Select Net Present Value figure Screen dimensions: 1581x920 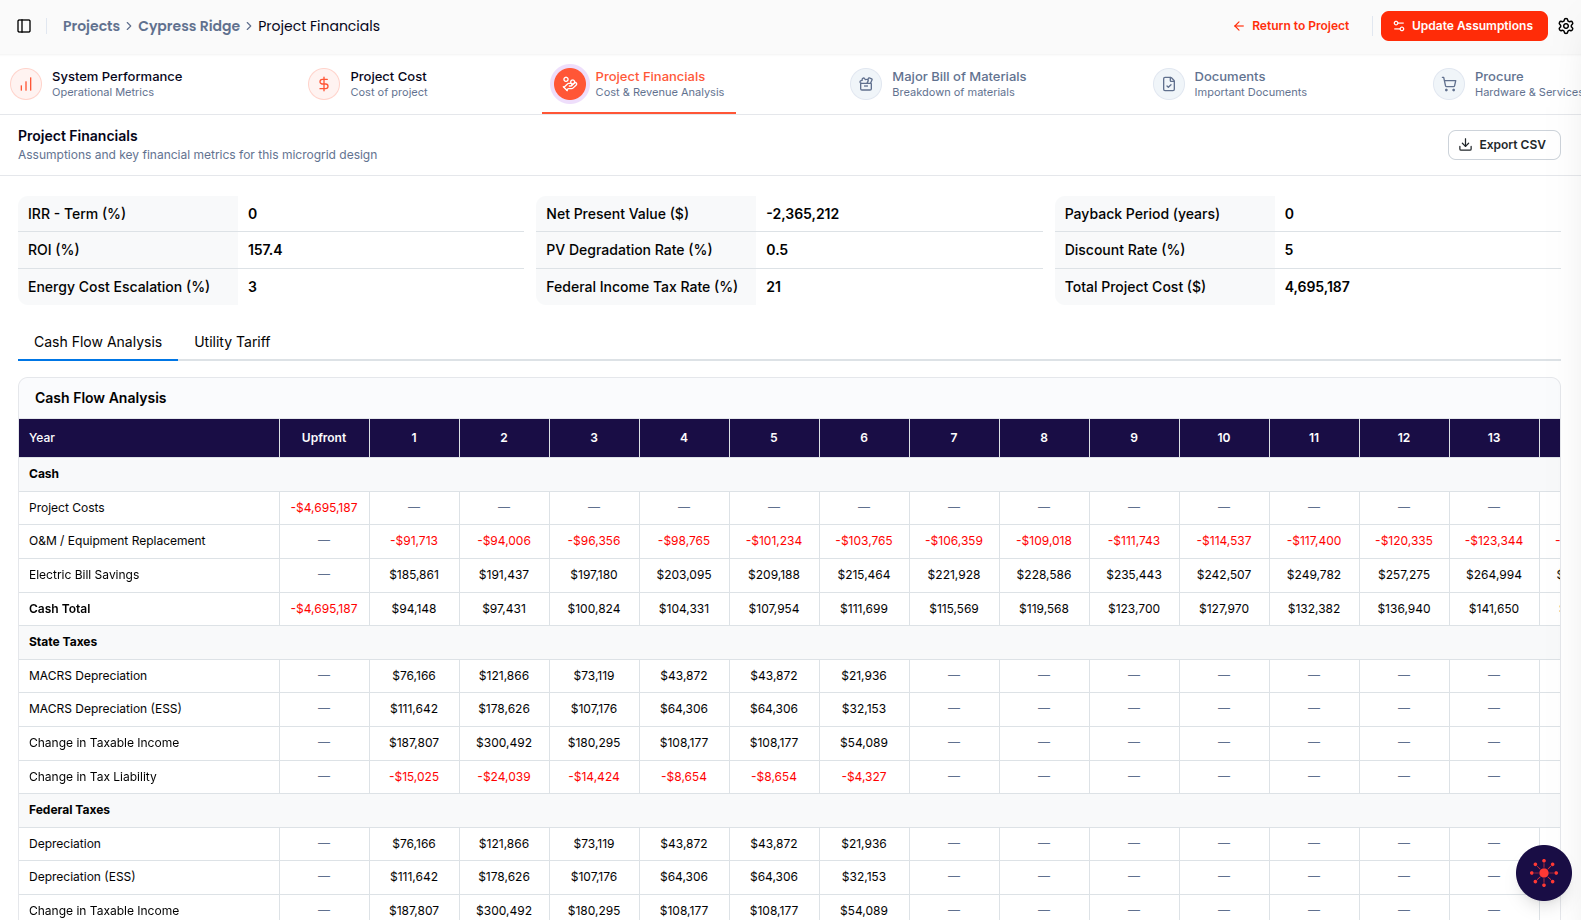click(x=803, y=214)
